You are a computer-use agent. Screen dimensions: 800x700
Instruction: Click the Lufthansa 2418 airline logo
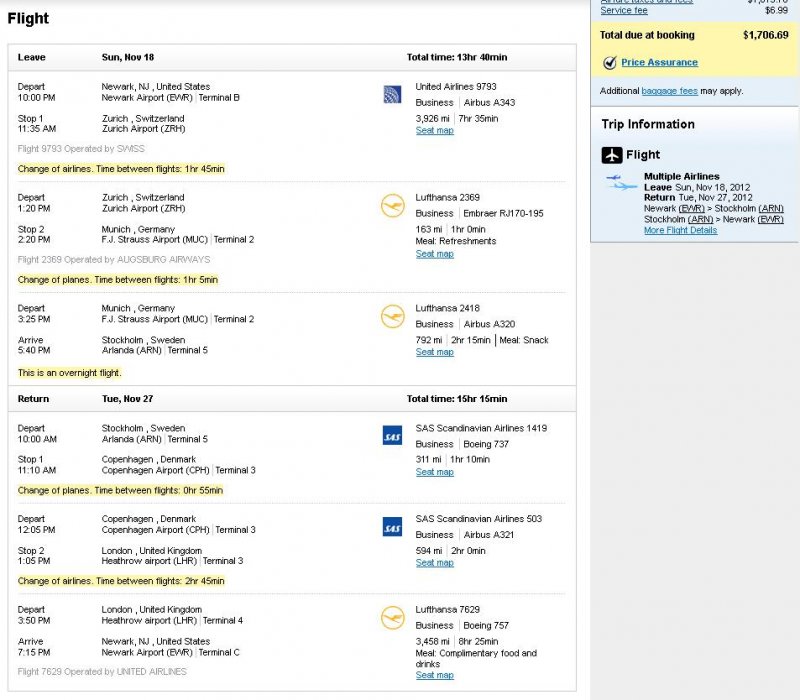pyautogui.click(x=392, y=317)
